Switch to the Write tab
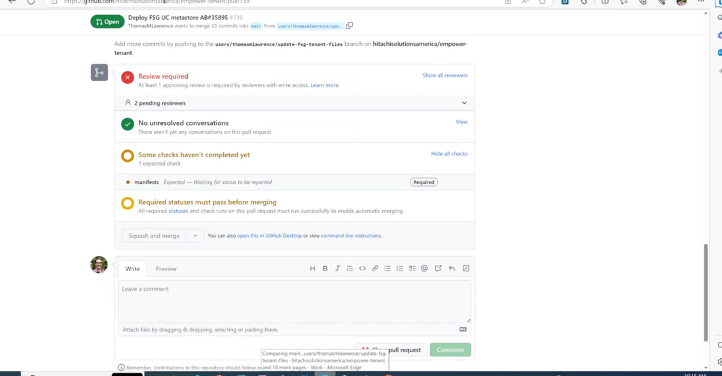This screenshot has height=376, width=722. point(133,269)
